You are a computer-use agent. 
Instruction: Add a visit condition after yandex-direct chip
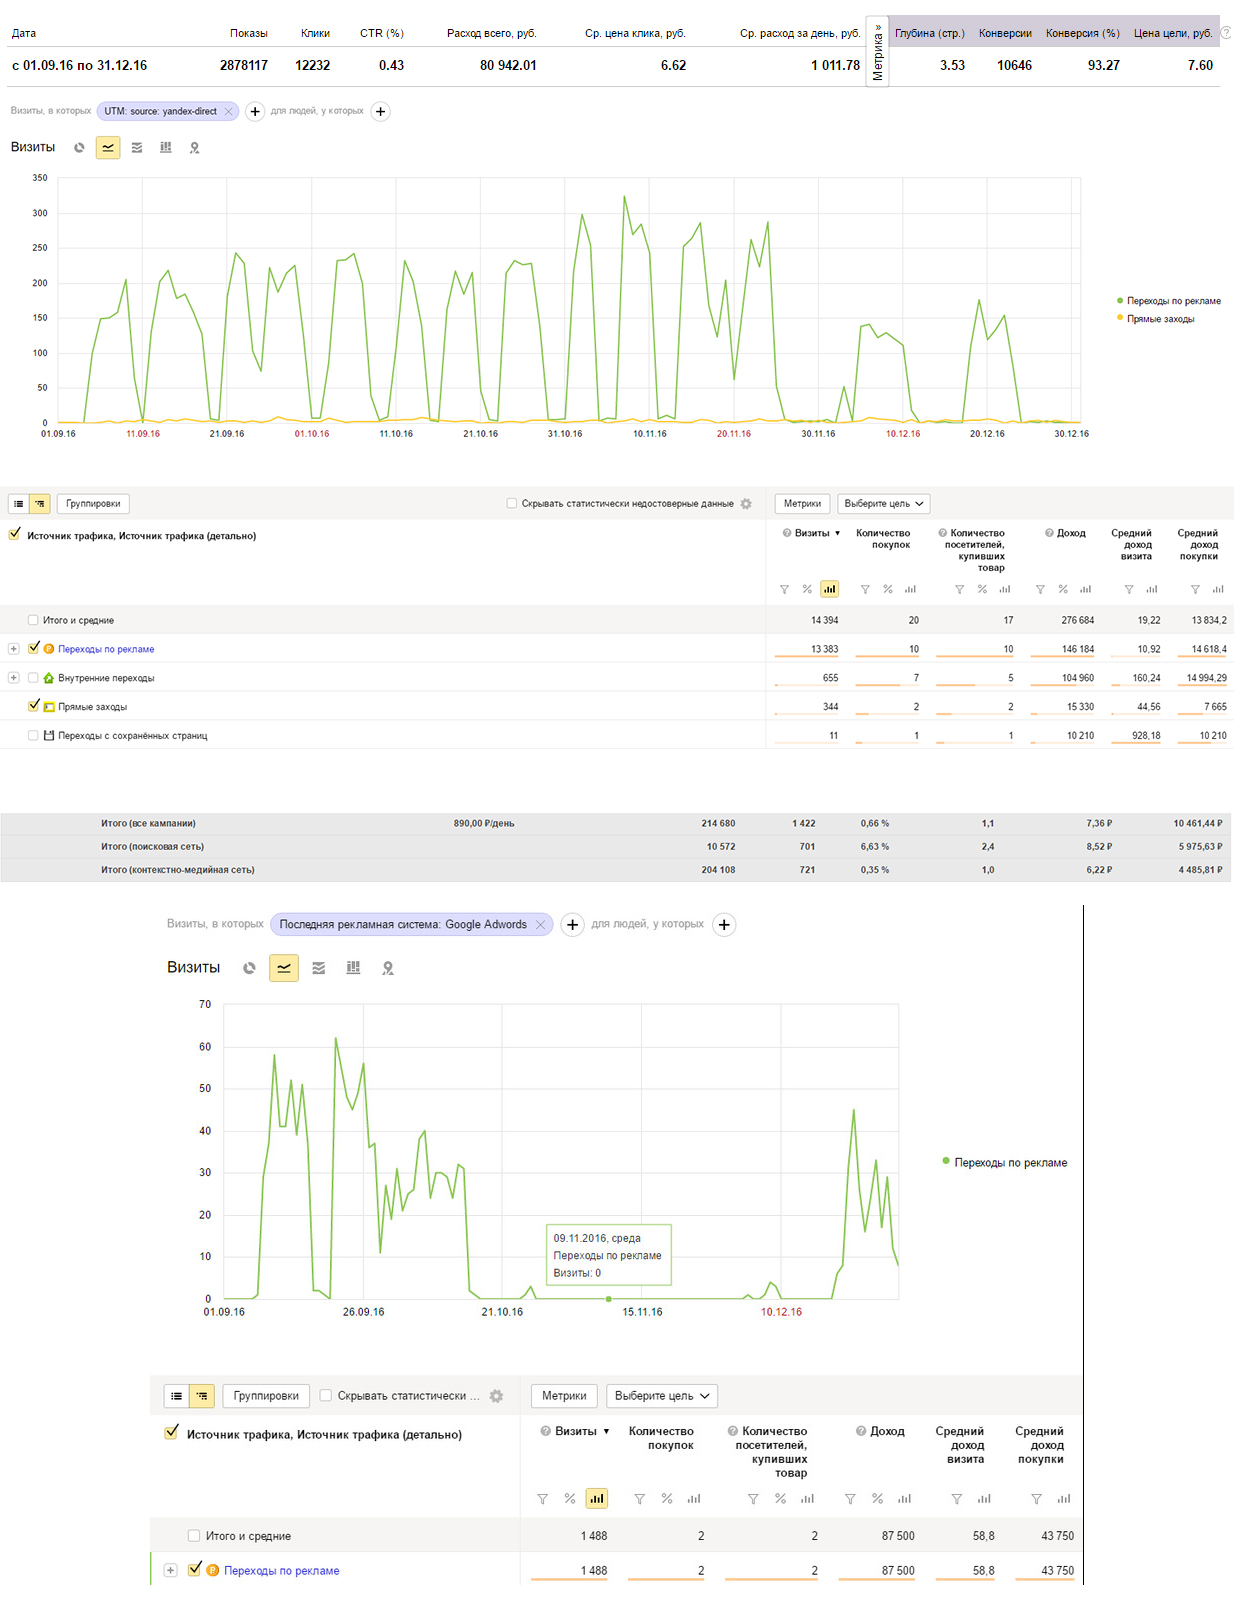[x=255, y=111]
